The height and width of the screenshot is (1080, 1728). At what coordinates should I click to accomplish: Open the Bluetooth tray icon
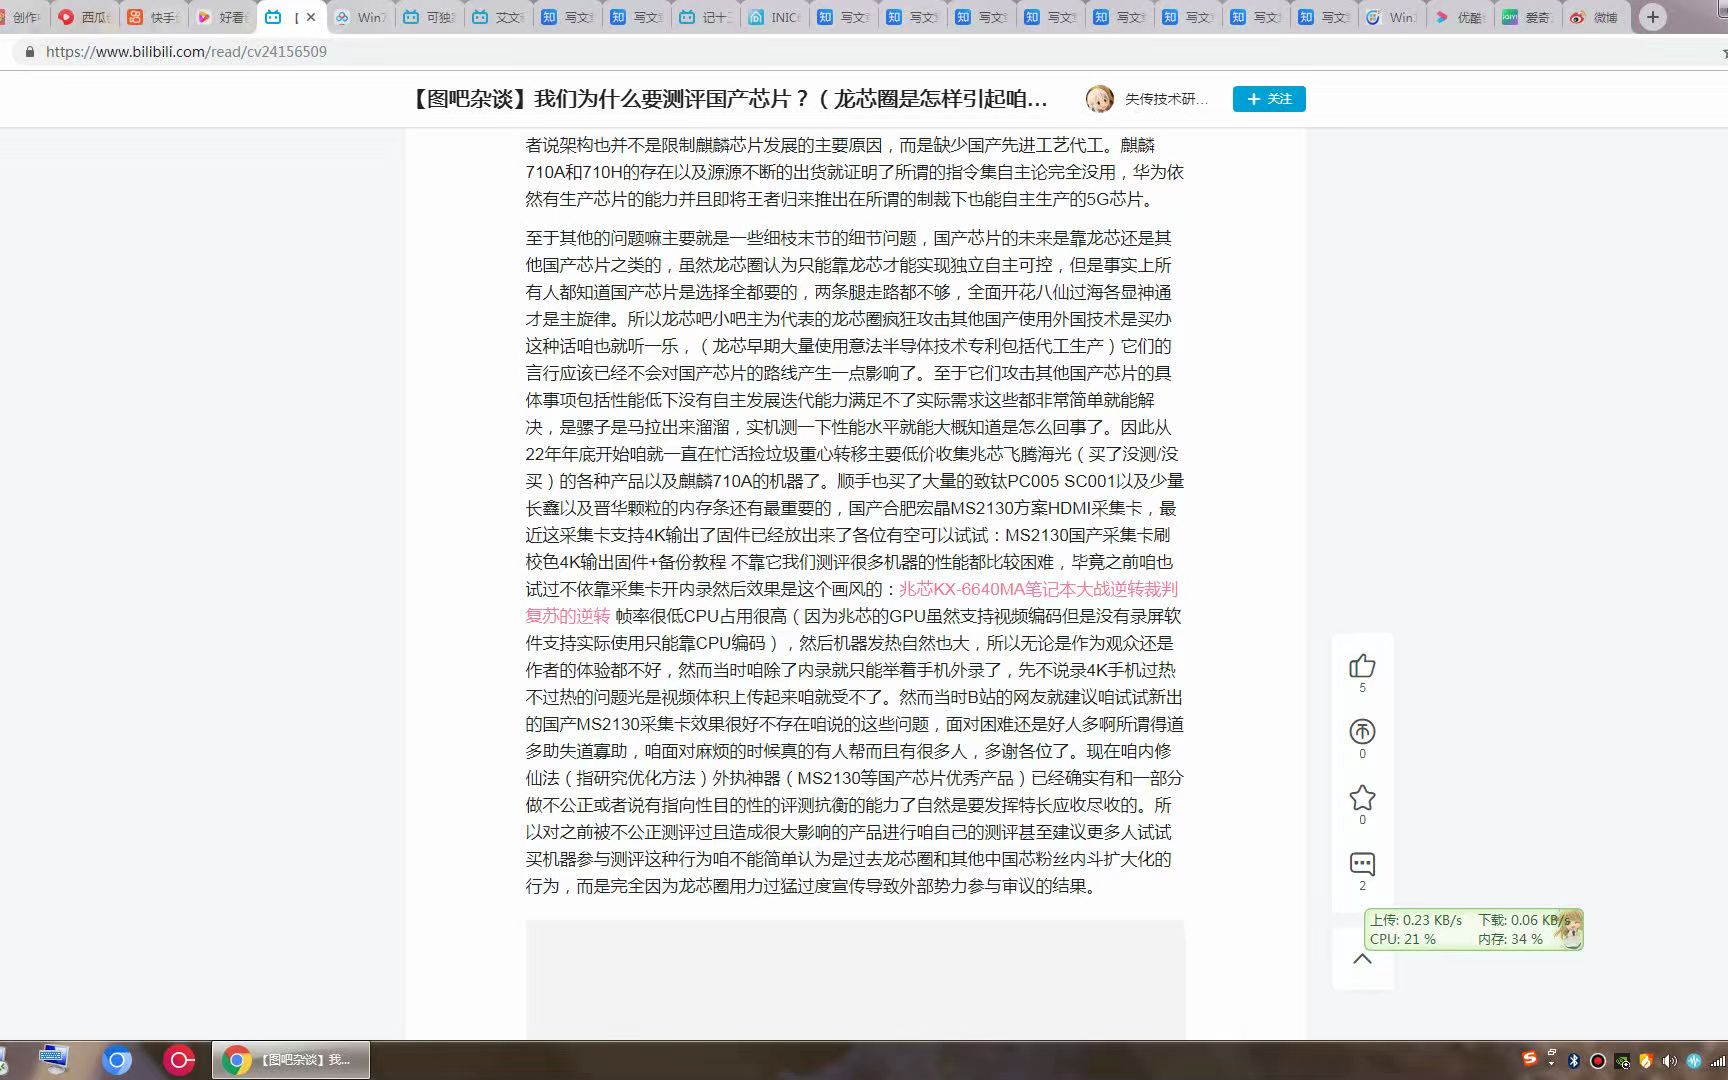pyautogui.click(x=1574, y=1061)
